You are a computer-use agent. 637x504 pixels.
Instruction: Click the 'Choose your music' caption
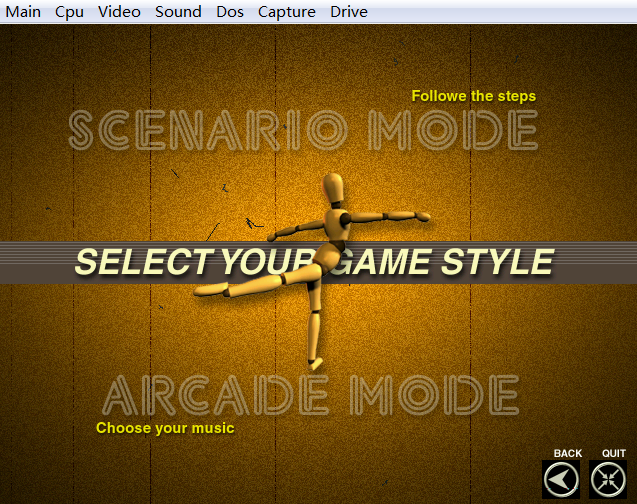(x=165, y=428)
